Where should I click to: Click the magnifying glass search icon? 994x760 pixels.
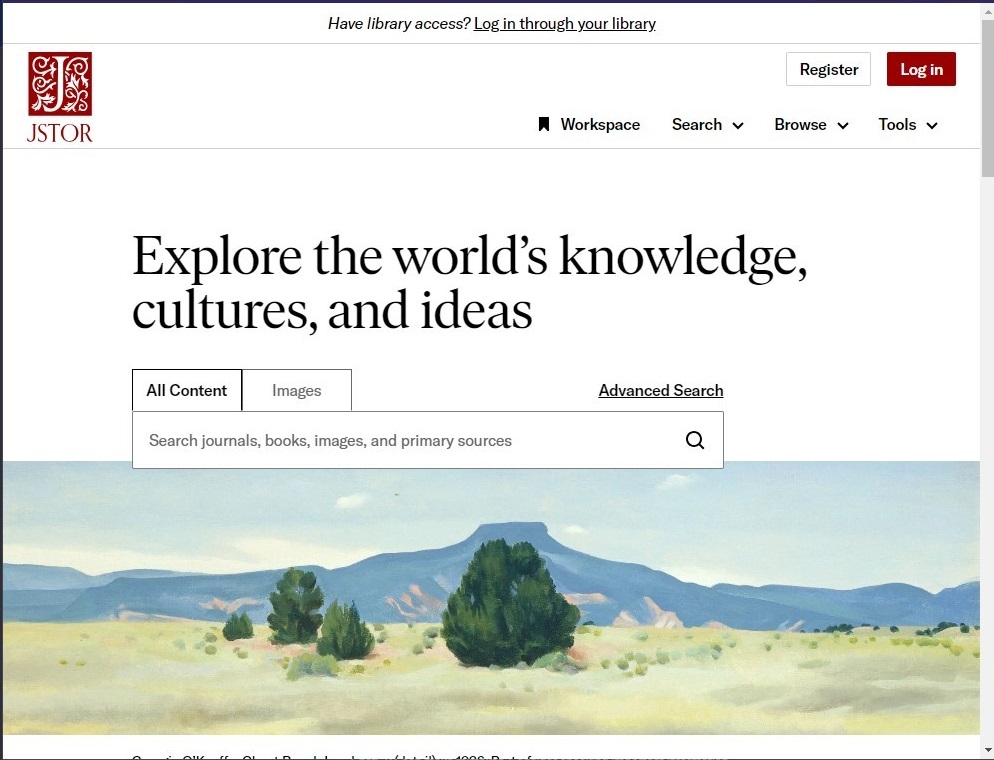click(695, 440)
